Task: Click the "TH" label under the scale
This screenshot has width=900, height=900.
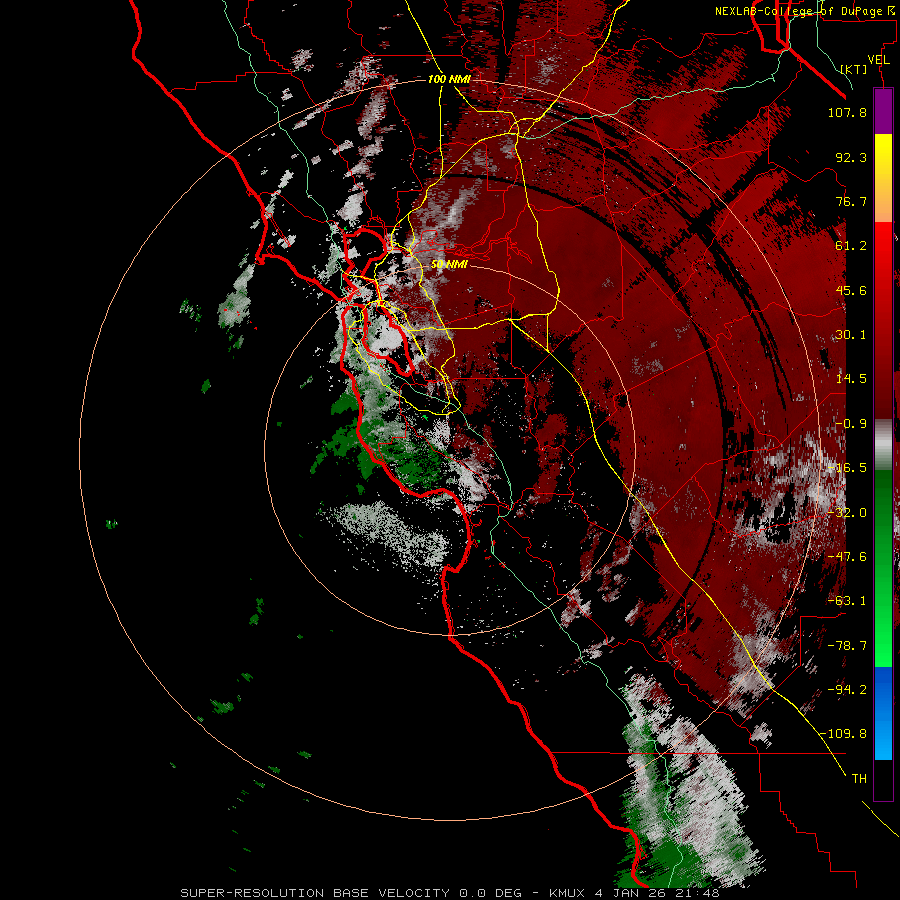Action: pyautogui.click(x=859, y=779)
